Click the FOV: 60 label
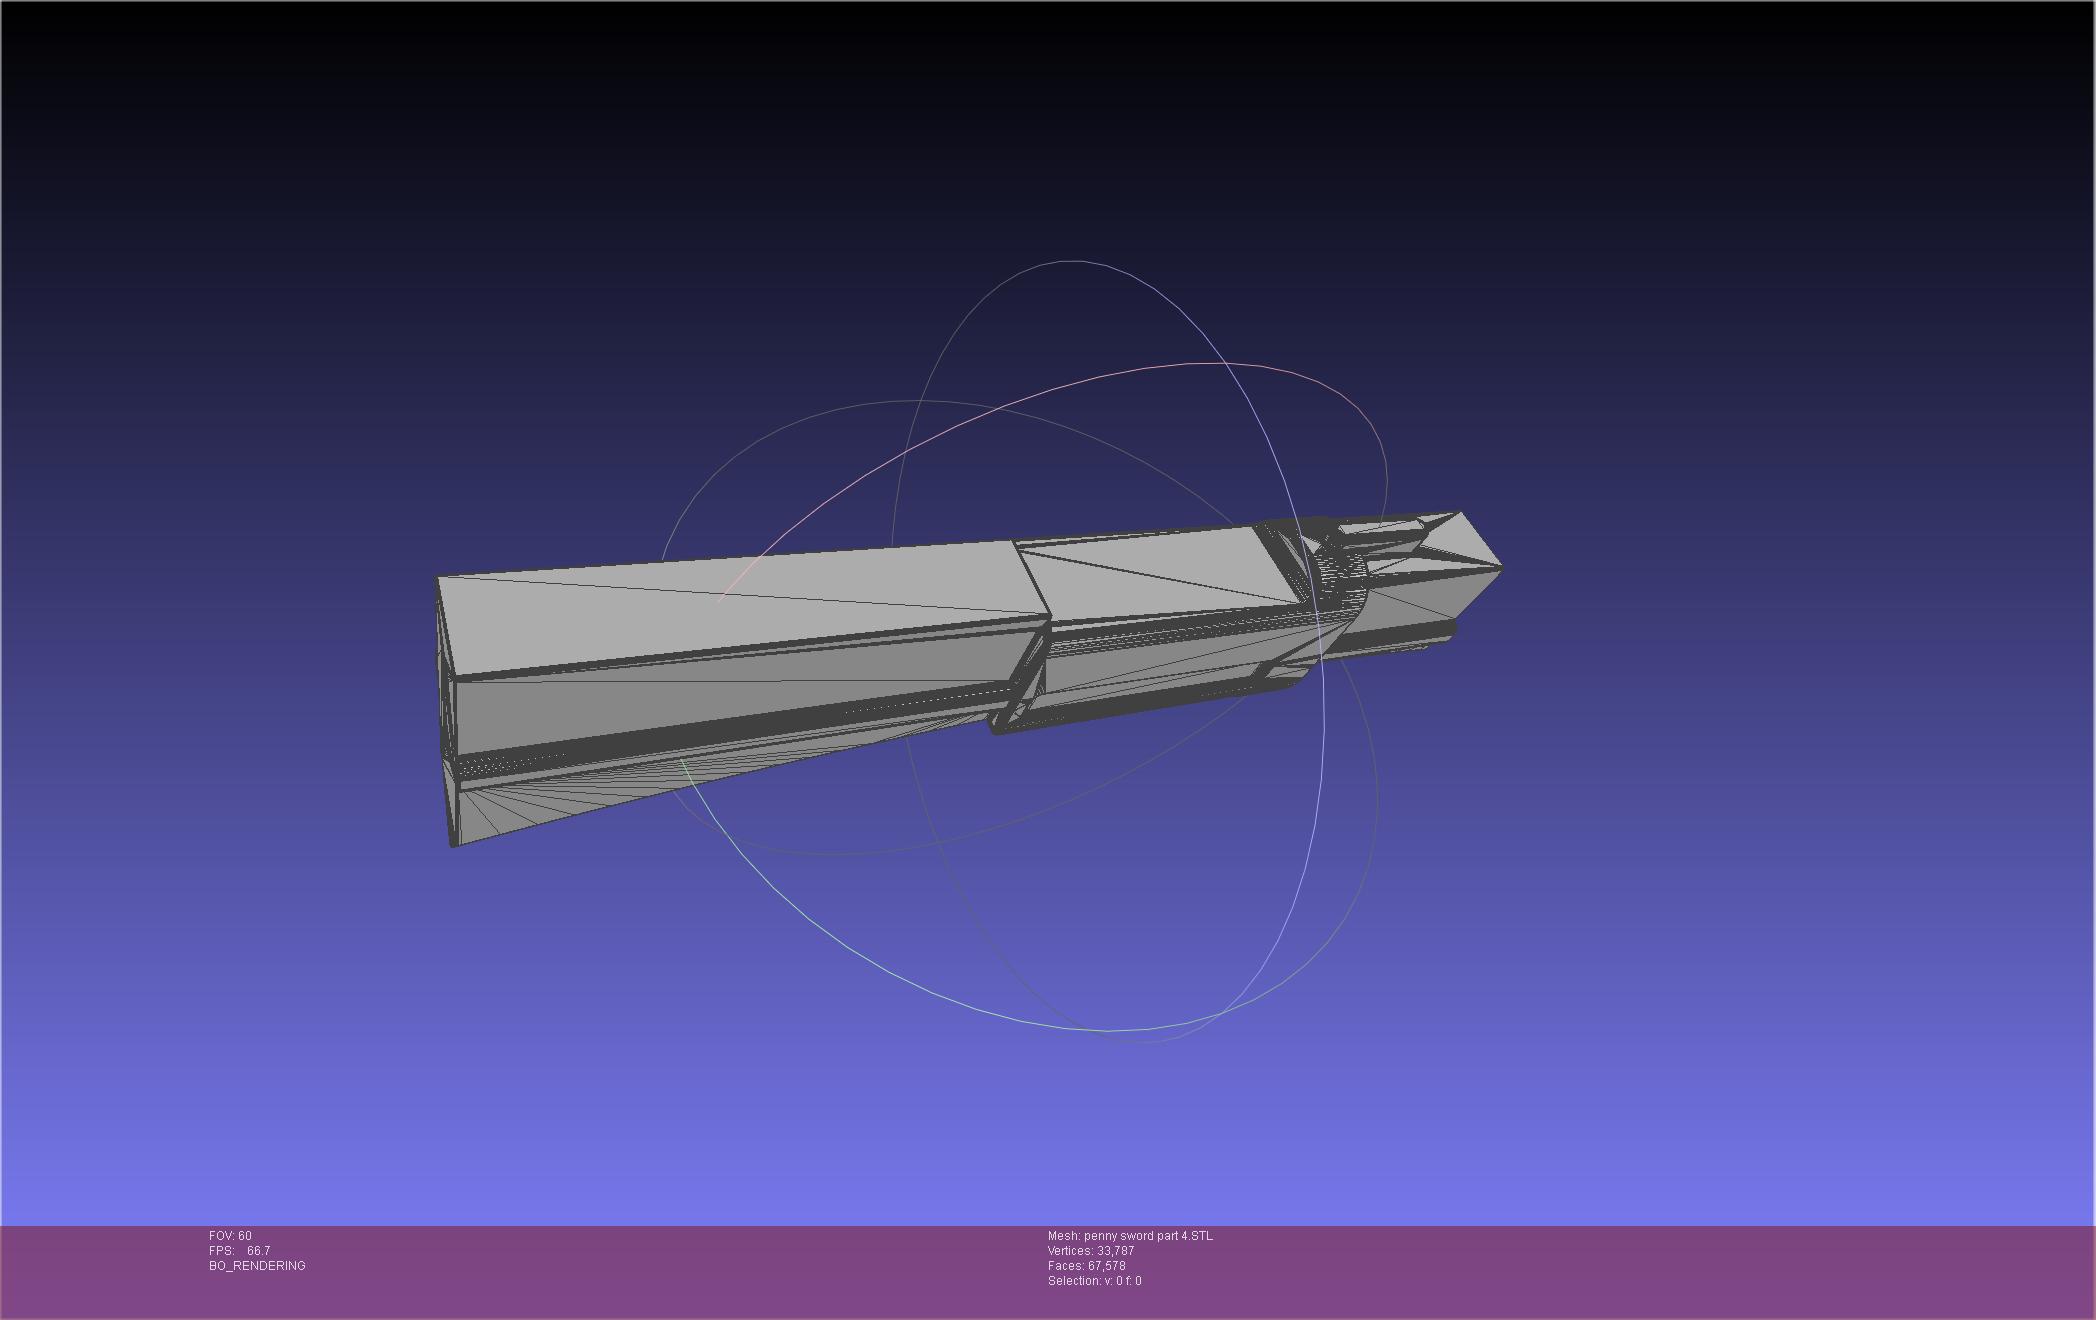Screen dimensions: 2096x1320 click(230, 1236)
